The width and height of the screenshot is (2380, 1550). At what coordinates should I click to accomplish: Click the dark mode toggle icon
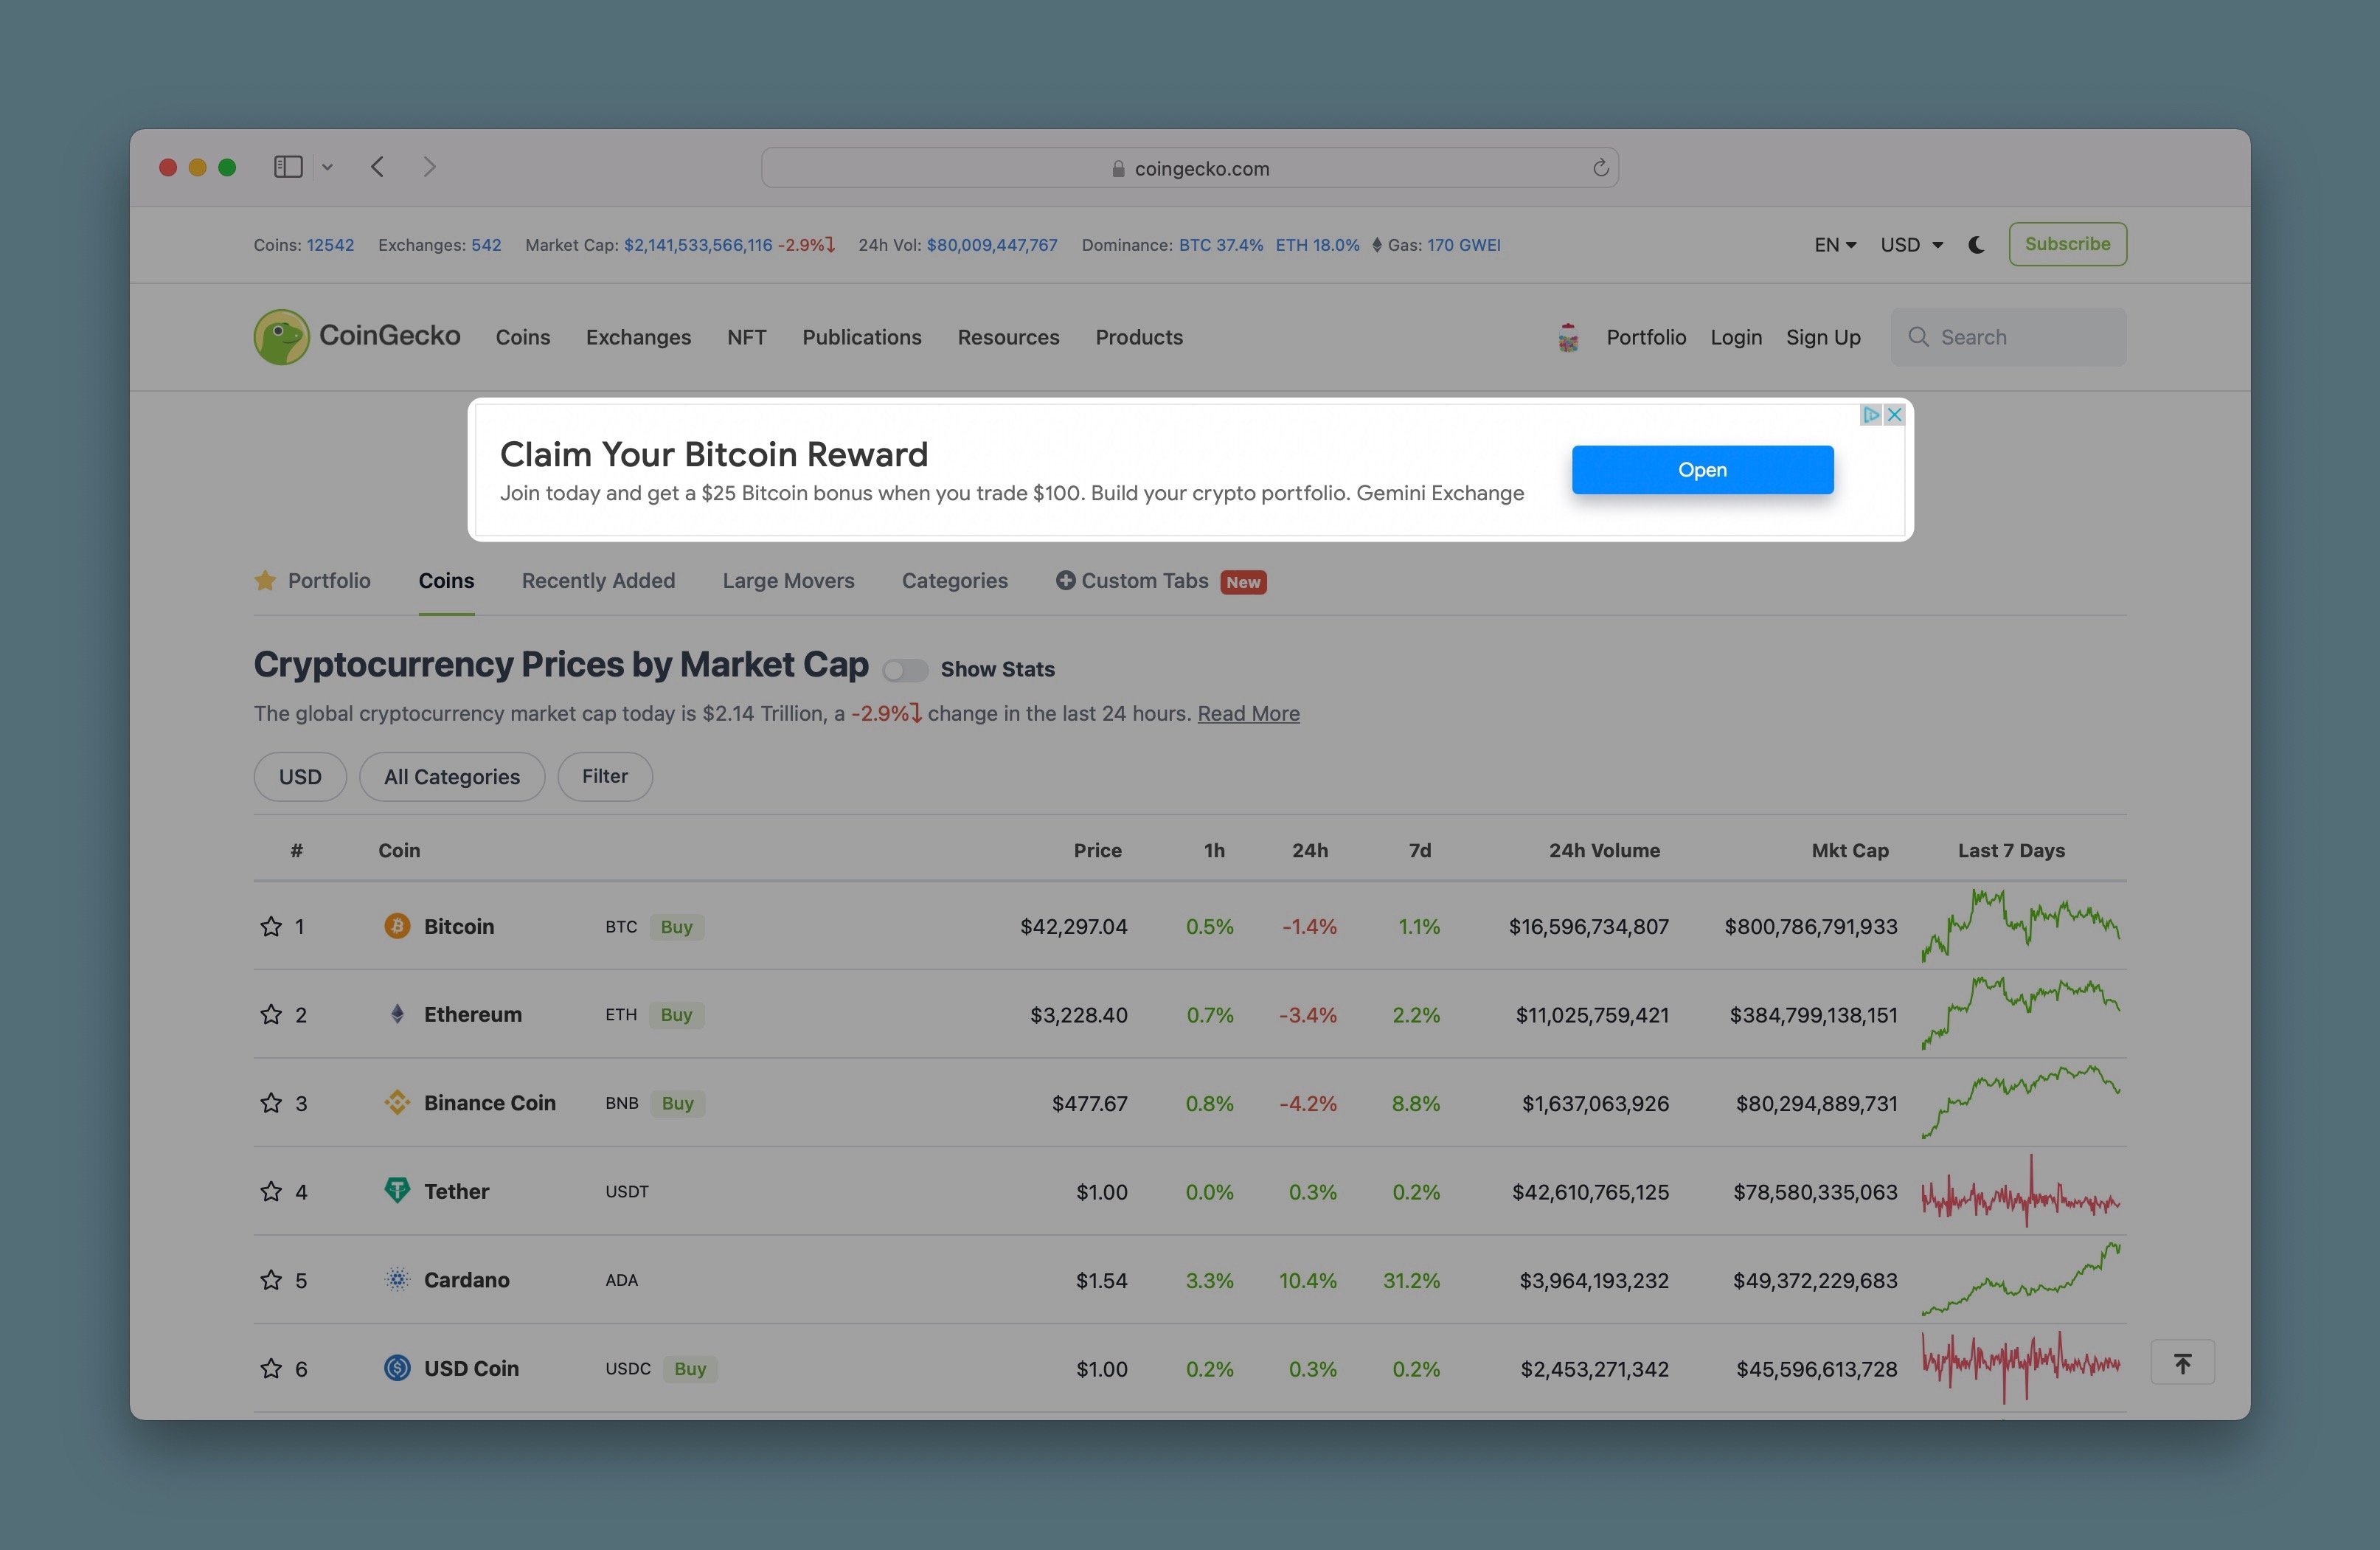1976,243
